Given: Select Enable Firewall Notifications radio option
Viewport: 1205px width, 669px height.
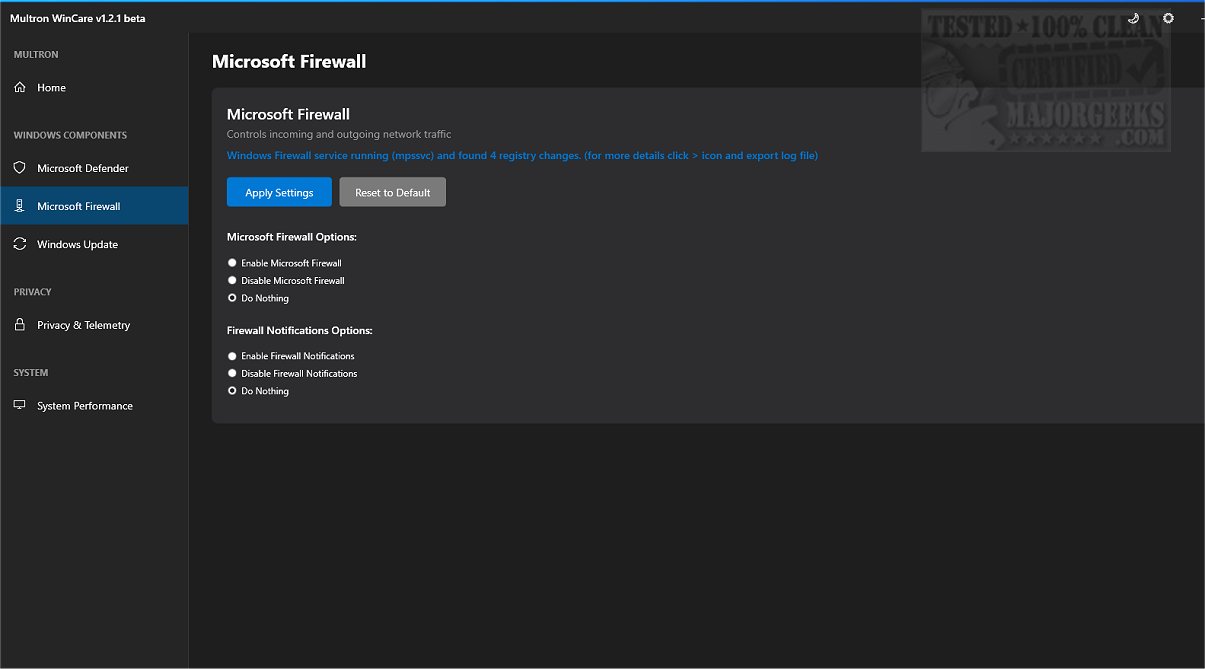Looking at the screenshot, I should pyautogui.click(x=233, y=356).
